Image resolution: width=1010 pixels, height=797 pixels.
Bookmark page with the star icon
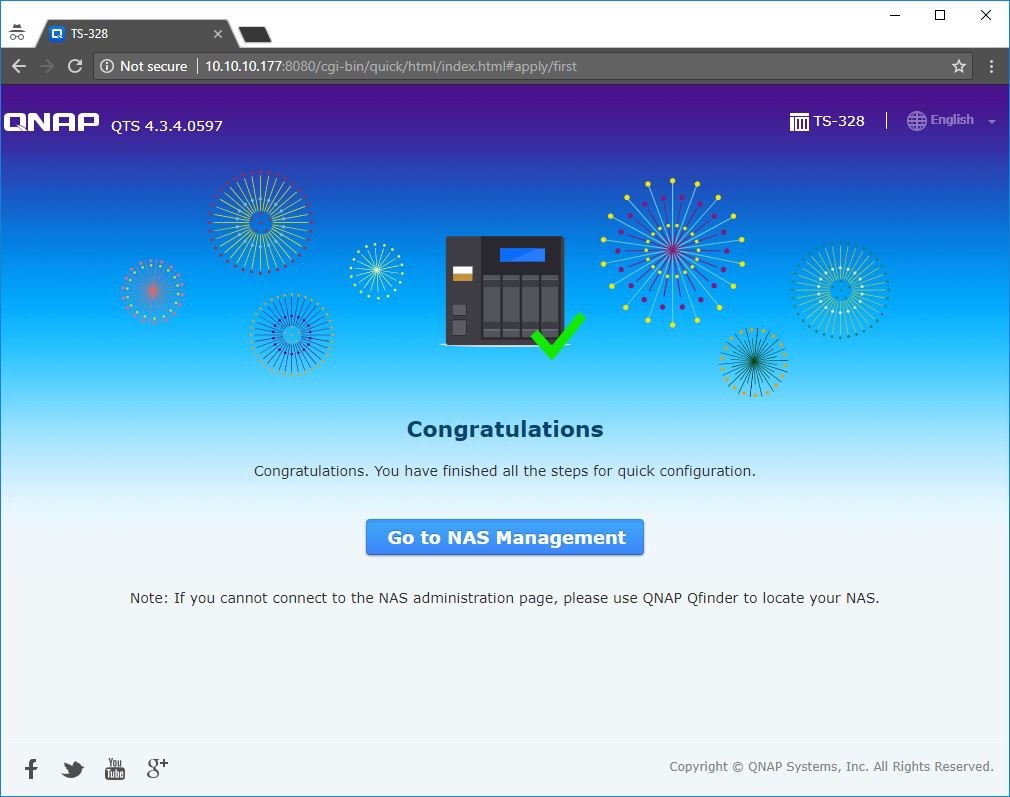click(958, 66)
